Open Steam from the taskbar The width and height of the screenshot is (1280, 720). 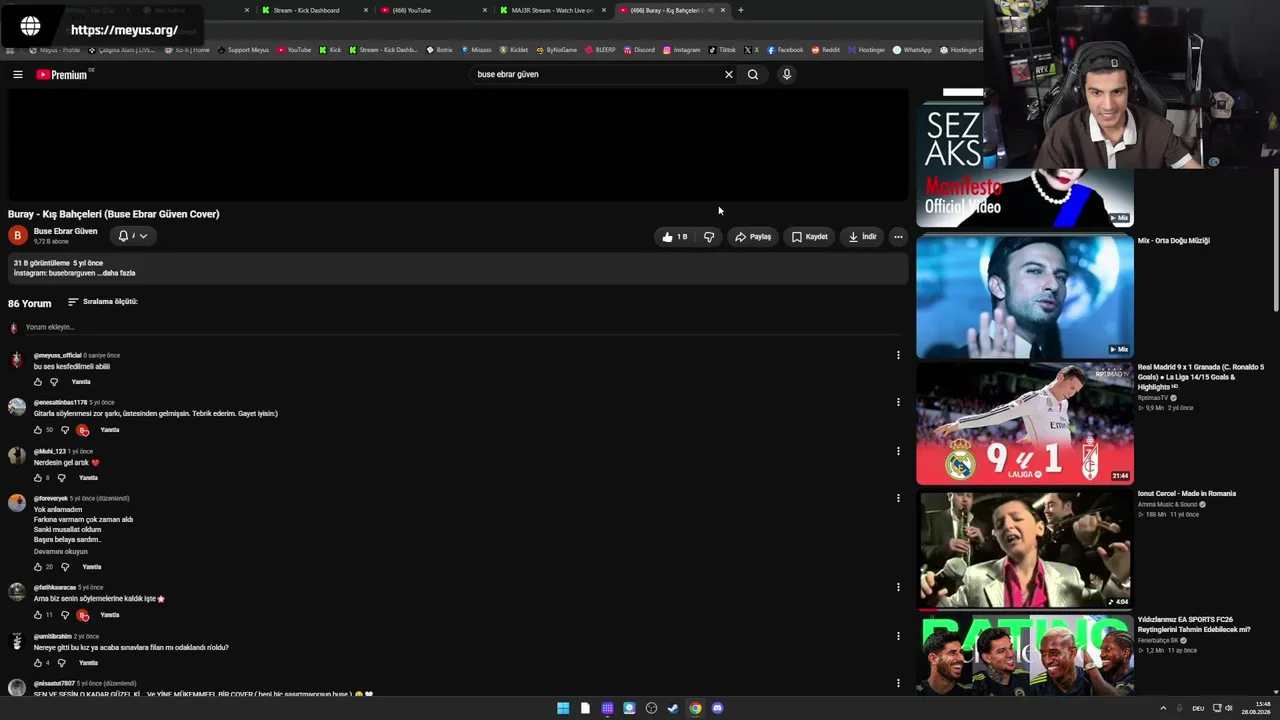(673, 708)
